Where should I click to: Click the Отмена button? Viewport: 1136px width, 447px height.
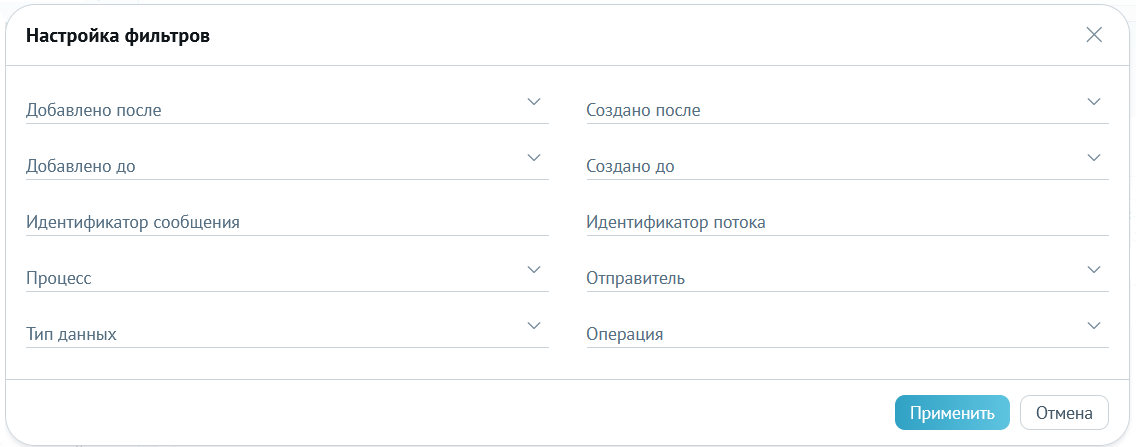click(1064, 413)
